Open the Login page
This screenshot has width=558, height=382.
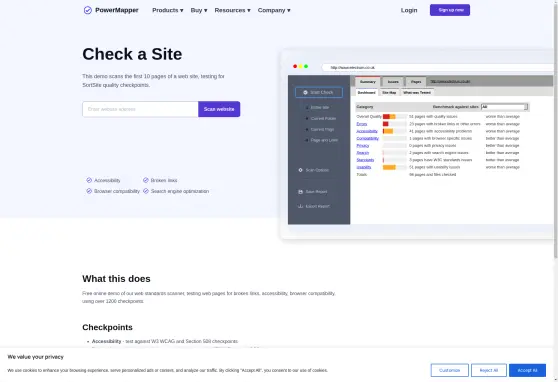click(409, 10)
